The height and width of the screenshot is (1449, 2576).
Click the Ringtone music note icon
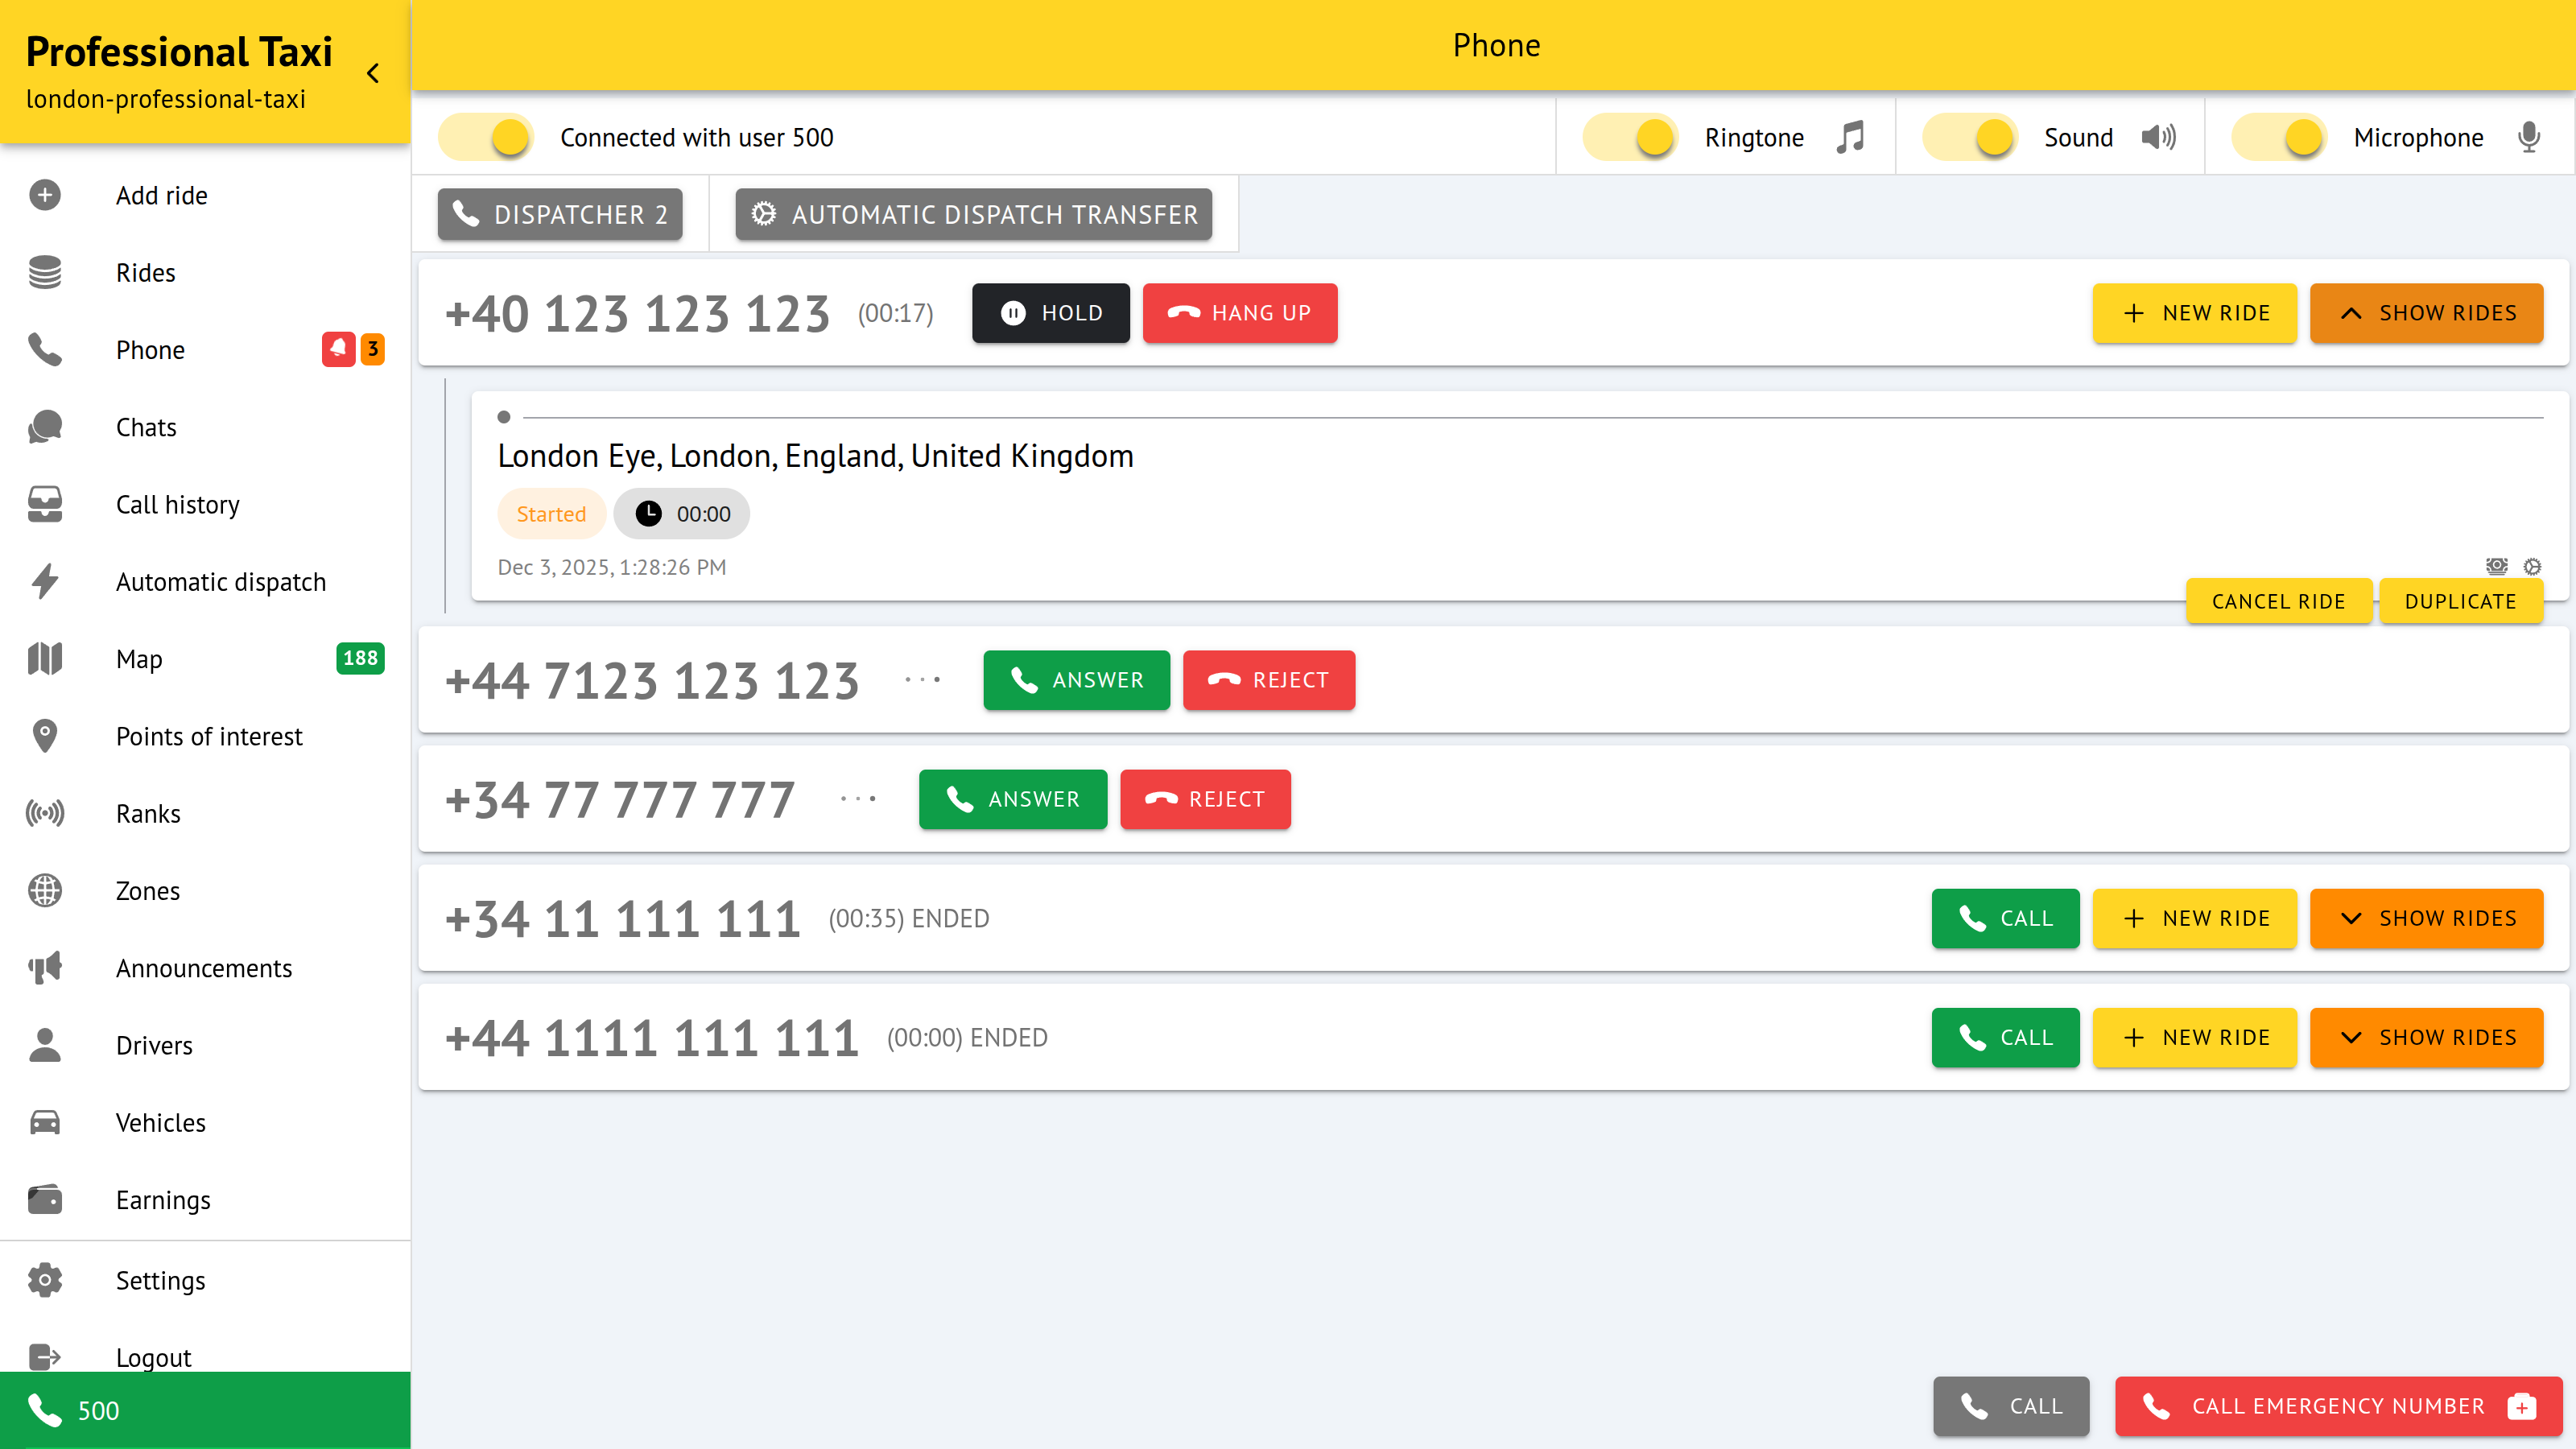pos(1850,137)
